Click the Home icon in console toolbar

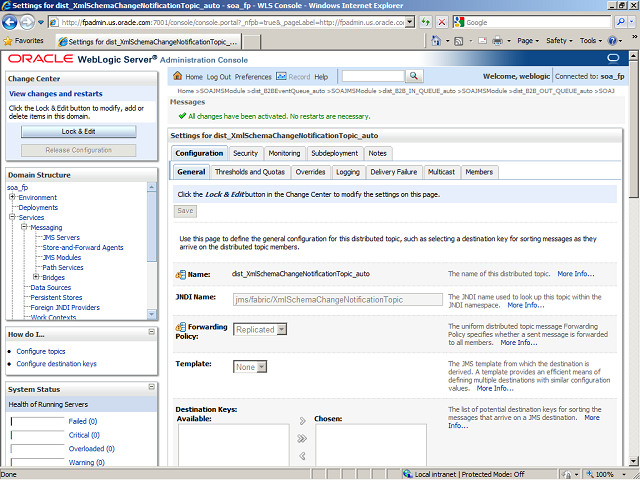pos(178,76)
